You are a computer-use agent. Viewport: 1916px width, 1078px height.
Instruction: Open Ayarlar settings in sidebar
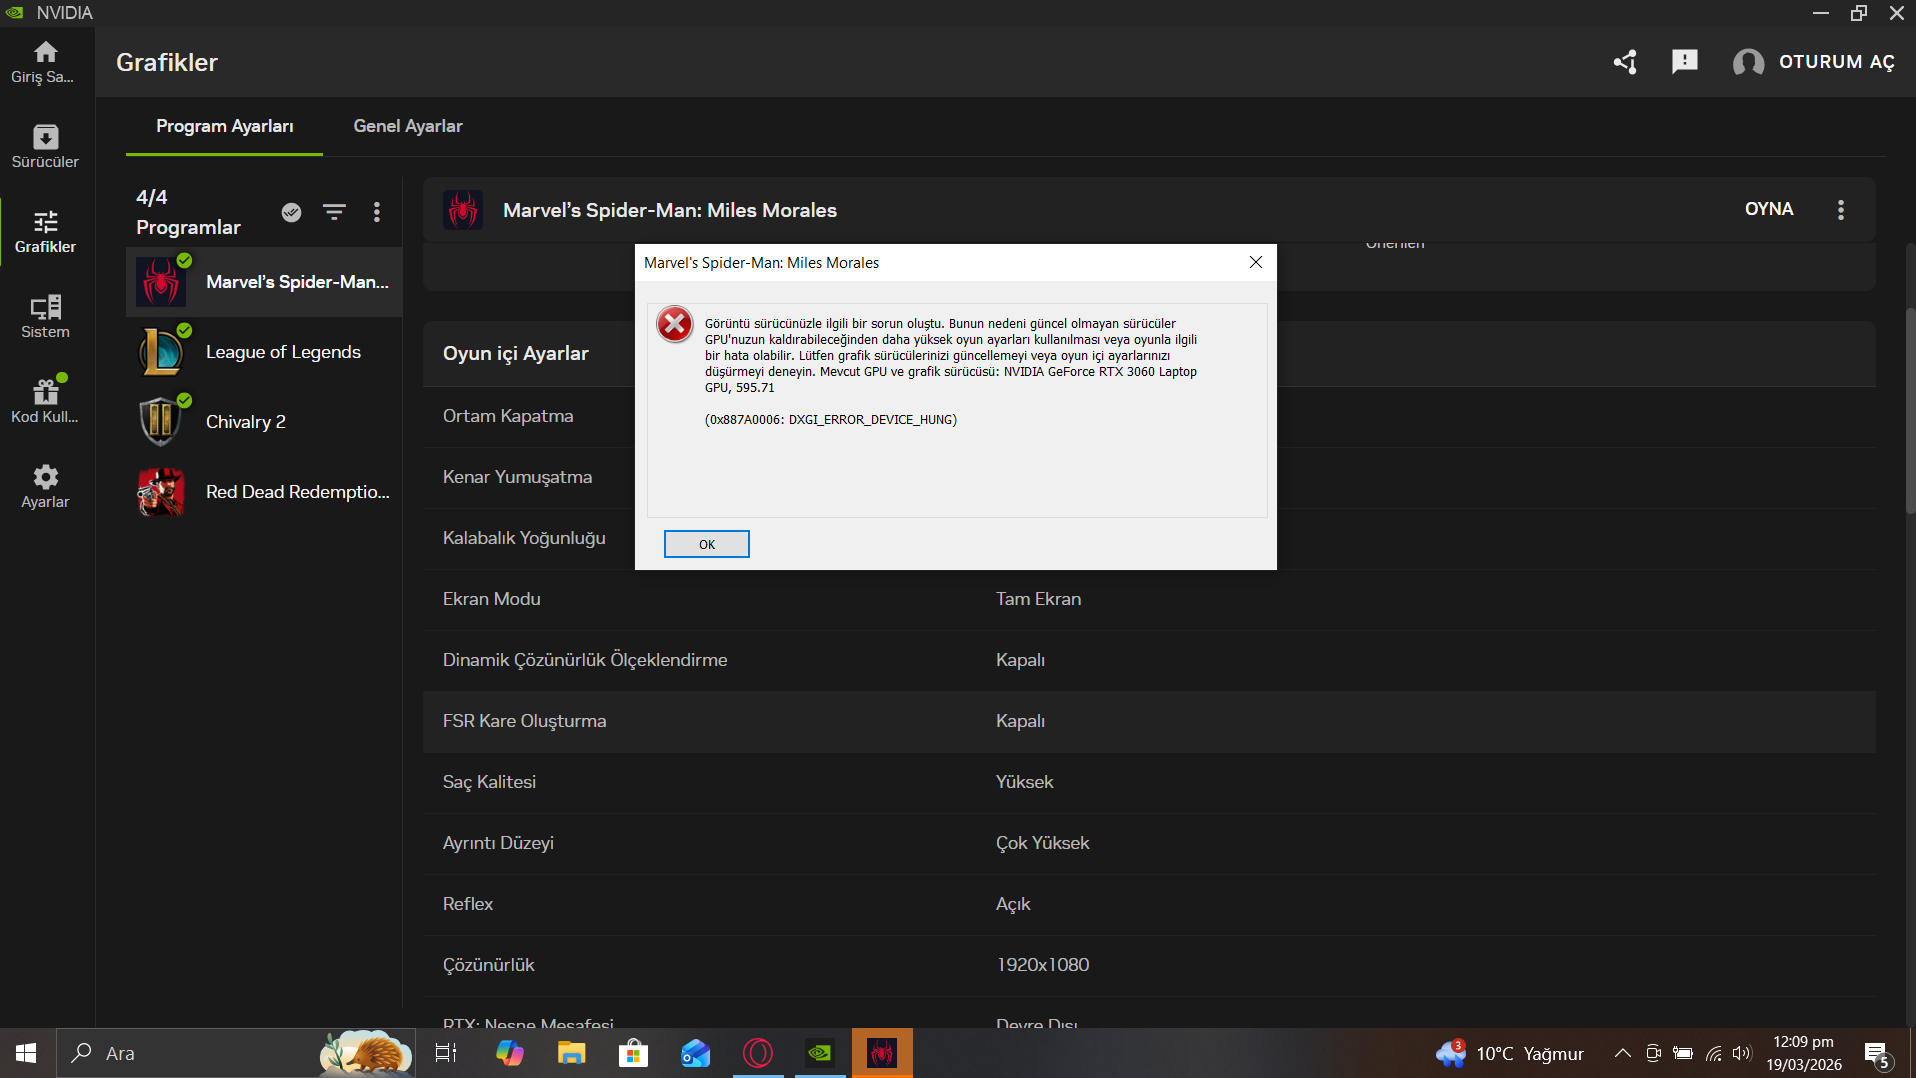pos(45,487)
